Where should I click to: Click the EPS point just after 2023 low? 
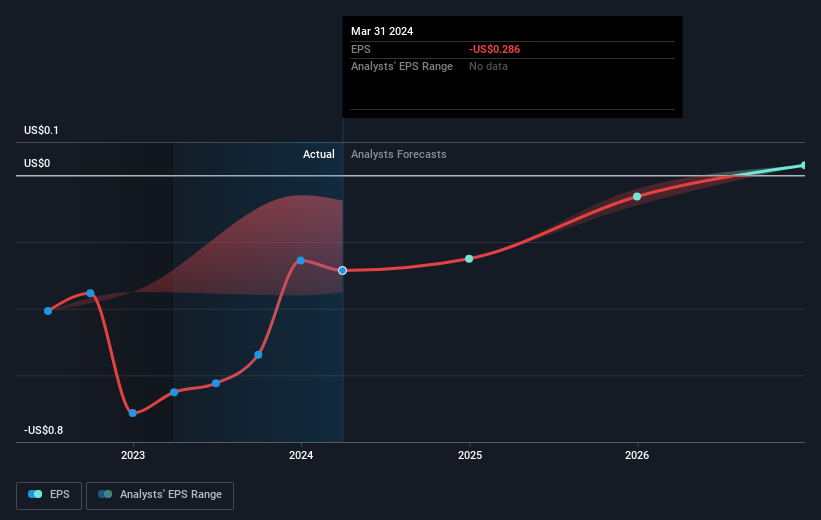click(x=174, y=392)
